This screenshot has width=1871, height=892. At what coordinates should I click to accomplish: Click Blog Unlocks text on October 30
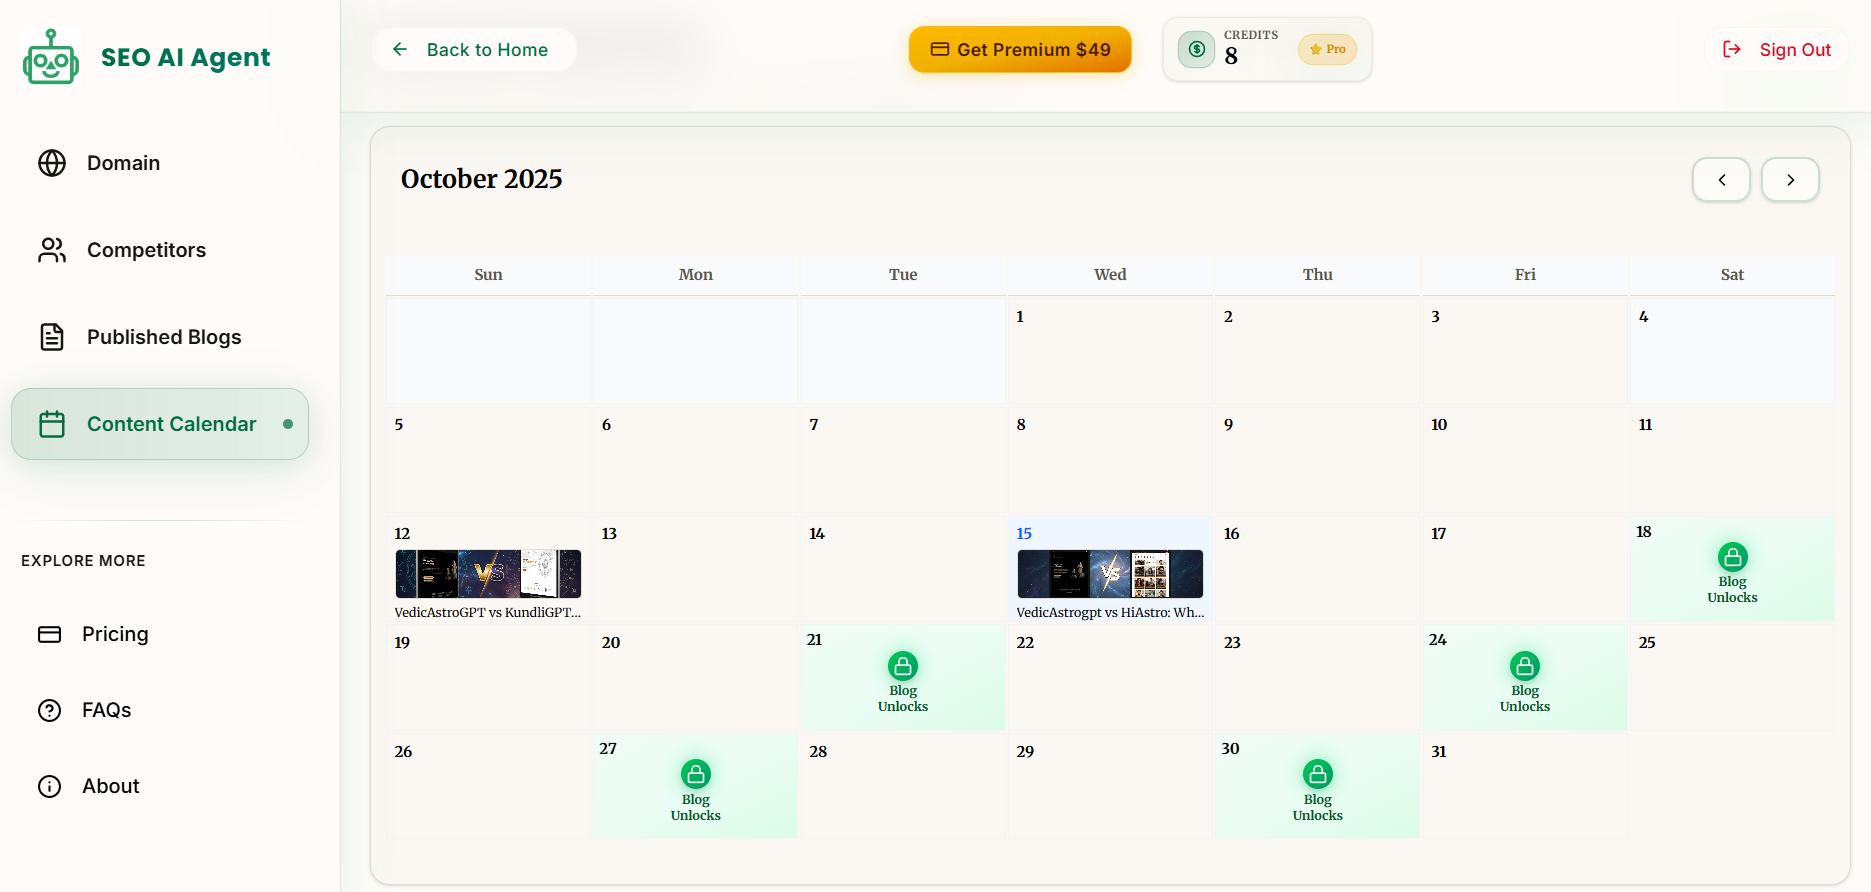(x=1318, y=808)
